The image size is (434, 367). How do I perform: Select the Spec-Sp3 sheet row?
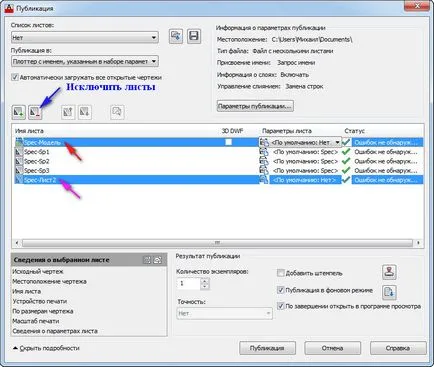point(218,171)
